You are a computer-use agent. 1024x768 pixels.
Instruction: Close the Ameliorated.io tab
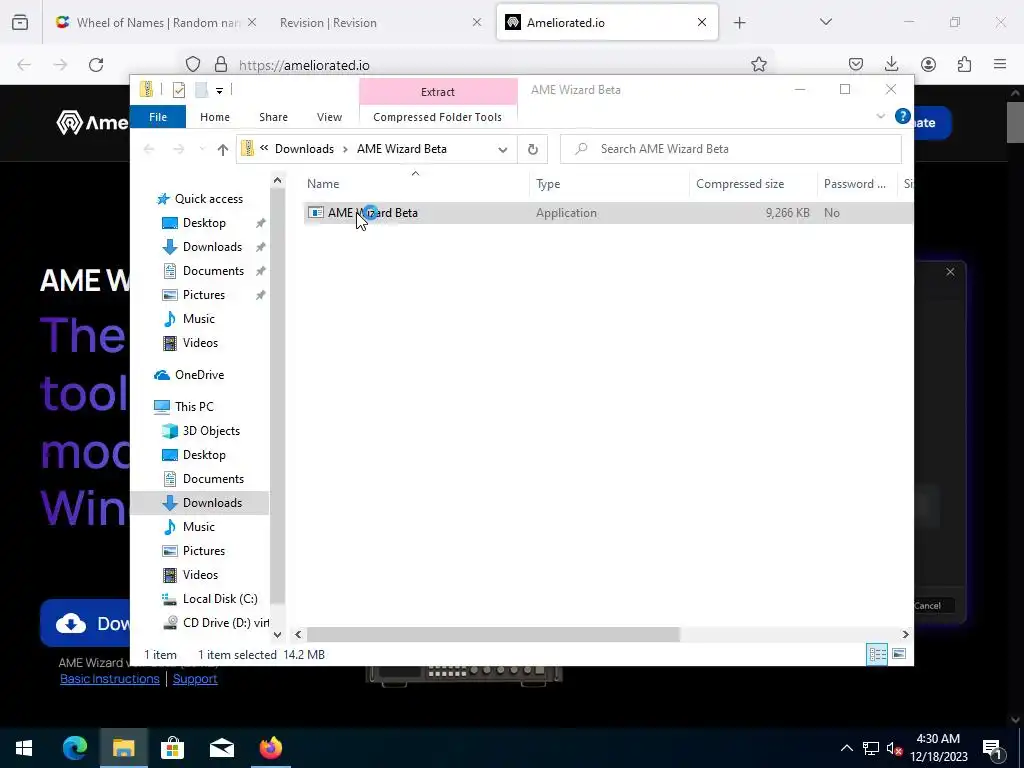[701, 22]
